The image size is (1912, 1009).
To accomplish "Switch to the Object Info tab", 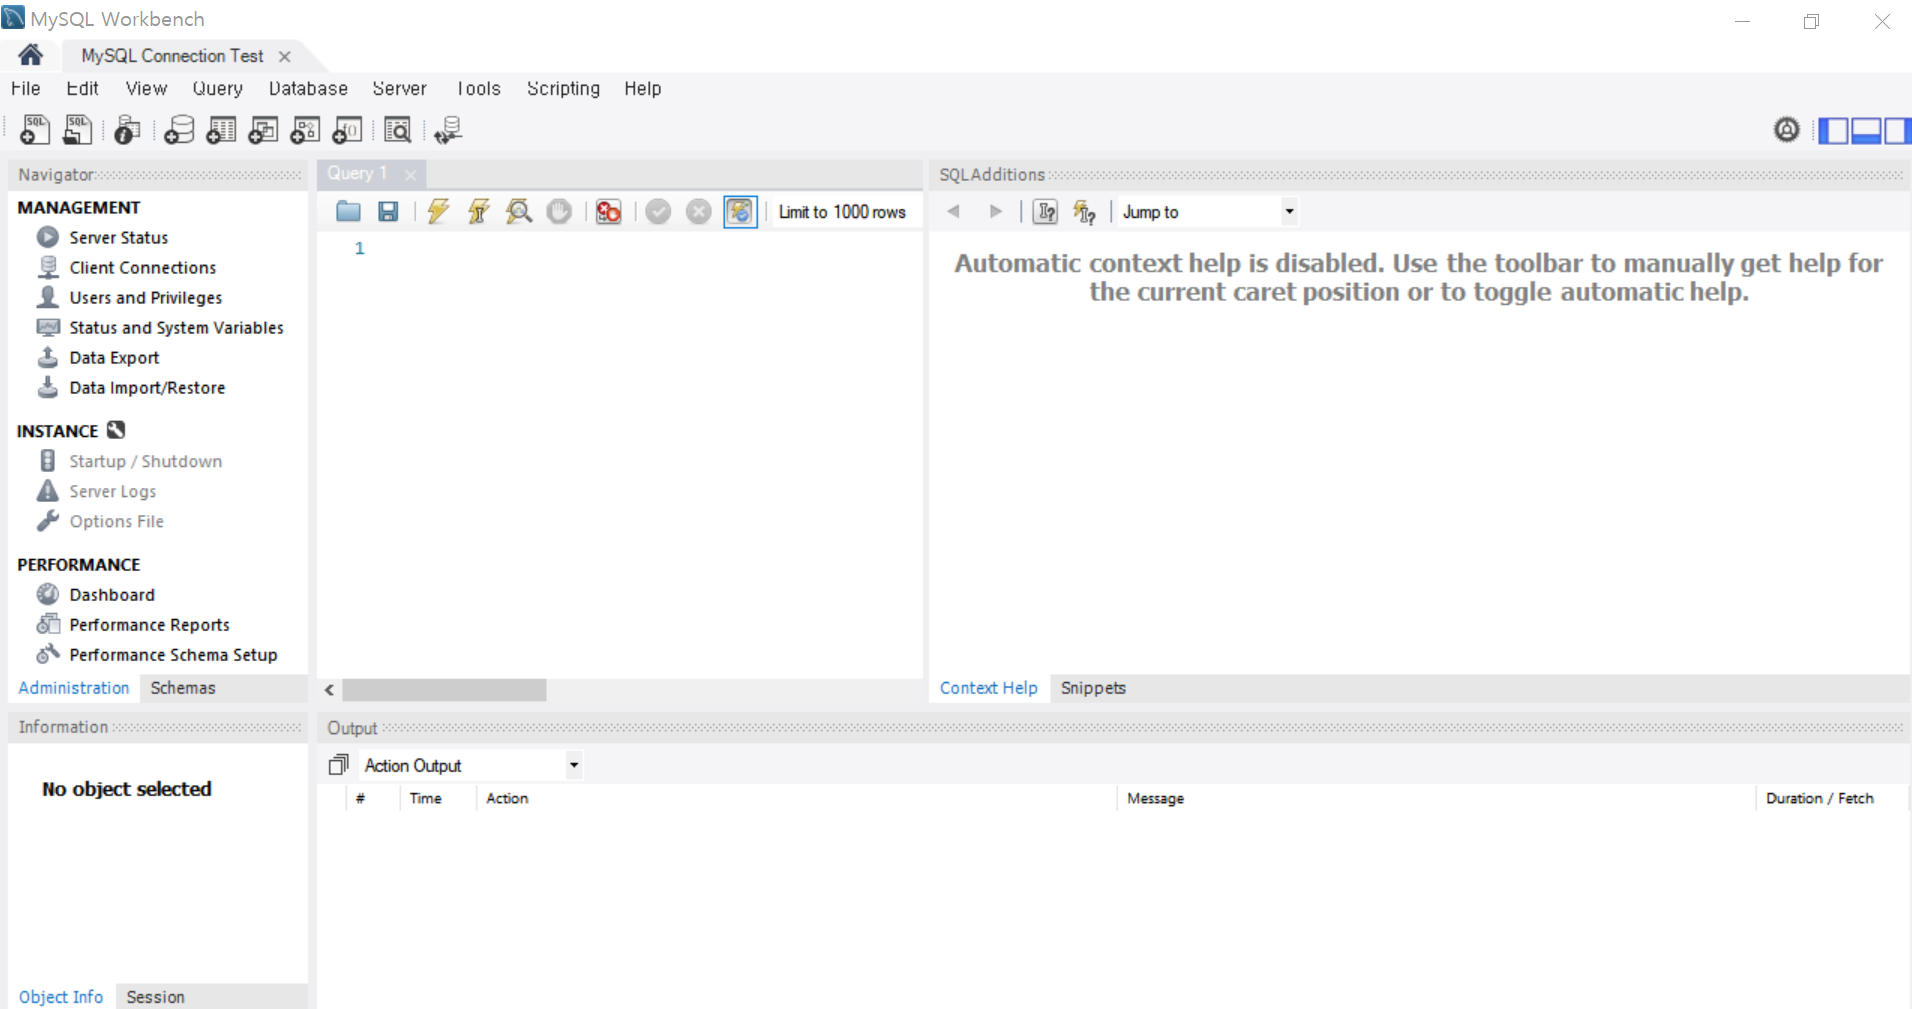I will (61, 997).
